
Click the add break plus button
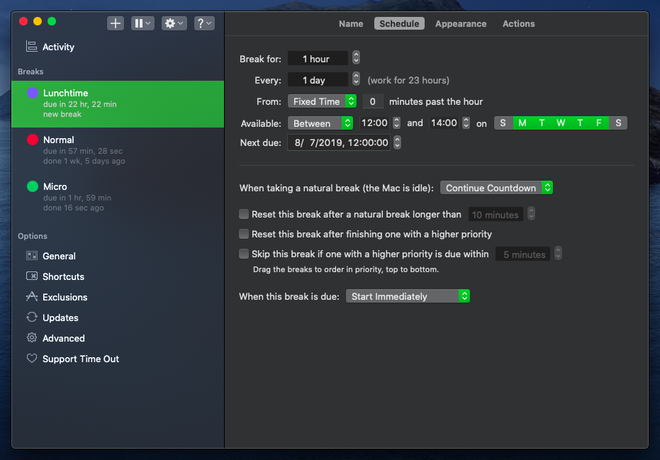(x=115, y=23)
